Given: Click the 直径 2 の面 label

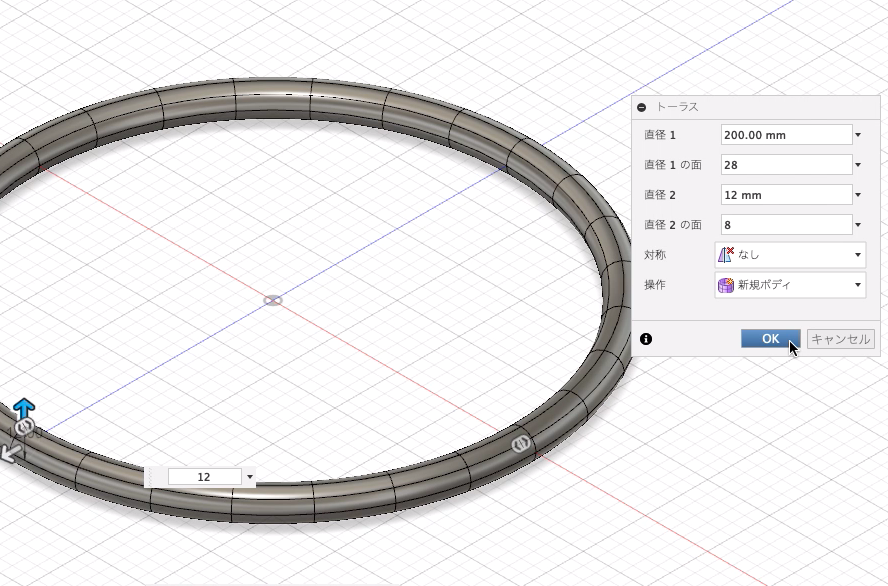Looking at the screenshot, I should tap(673, 225).
